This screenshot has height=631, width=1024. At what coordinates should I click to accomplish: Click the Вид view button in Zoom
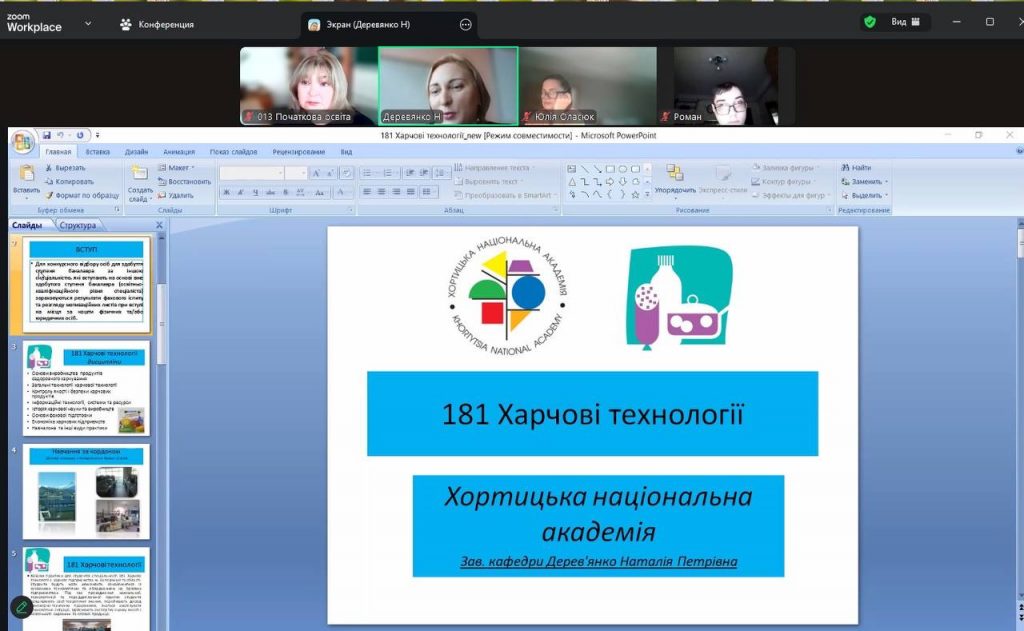(906, 22)
